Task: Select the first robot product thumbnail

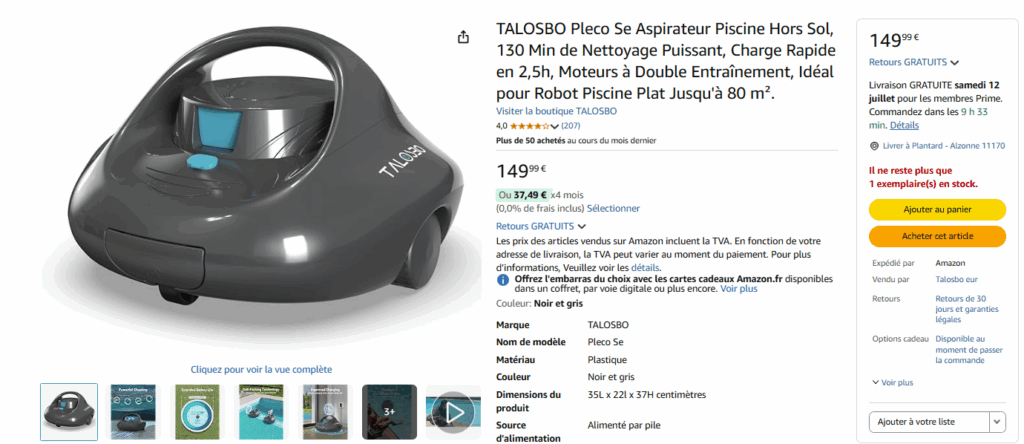Action: coord(69,412)
